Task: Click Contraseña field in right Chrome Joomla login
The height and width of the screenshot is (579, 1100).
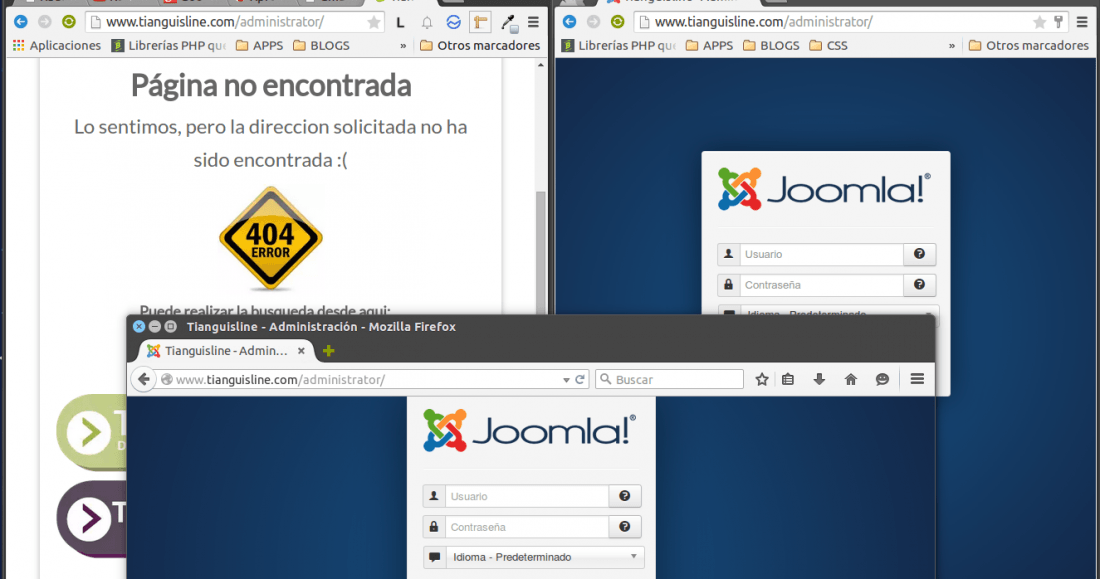Action: click(x=821, y=285)
